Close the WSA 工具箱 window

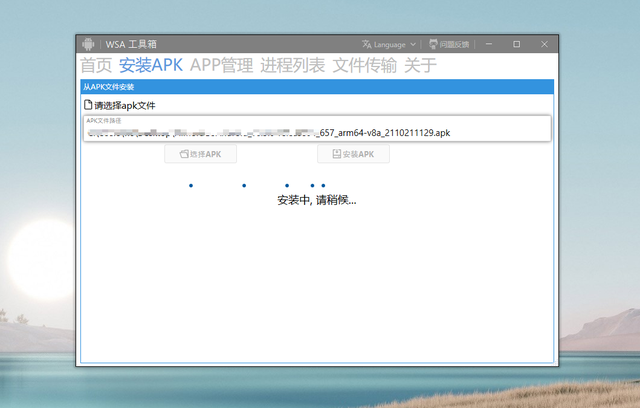pyautogui.click(x=544, y=44)
